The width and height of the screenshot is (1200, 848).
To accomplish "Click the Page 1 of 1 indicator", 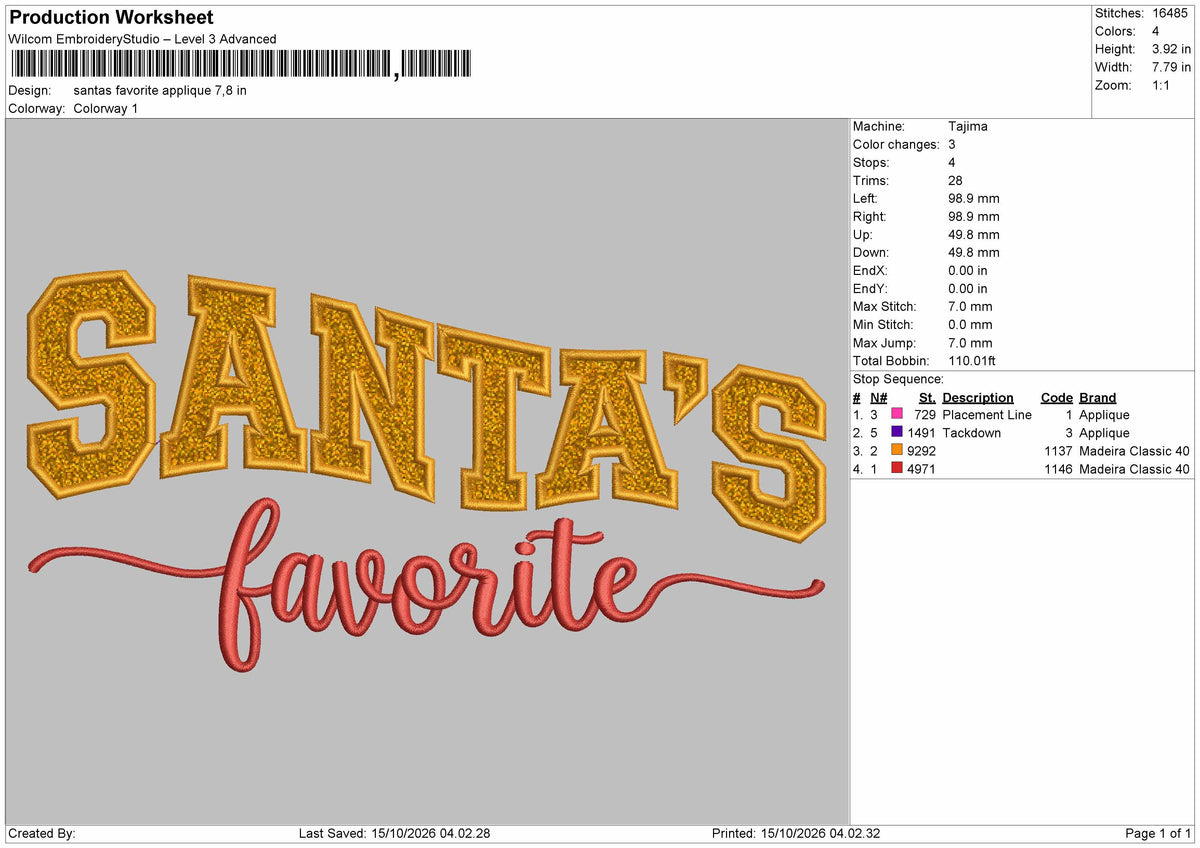I will (1158, 833).
